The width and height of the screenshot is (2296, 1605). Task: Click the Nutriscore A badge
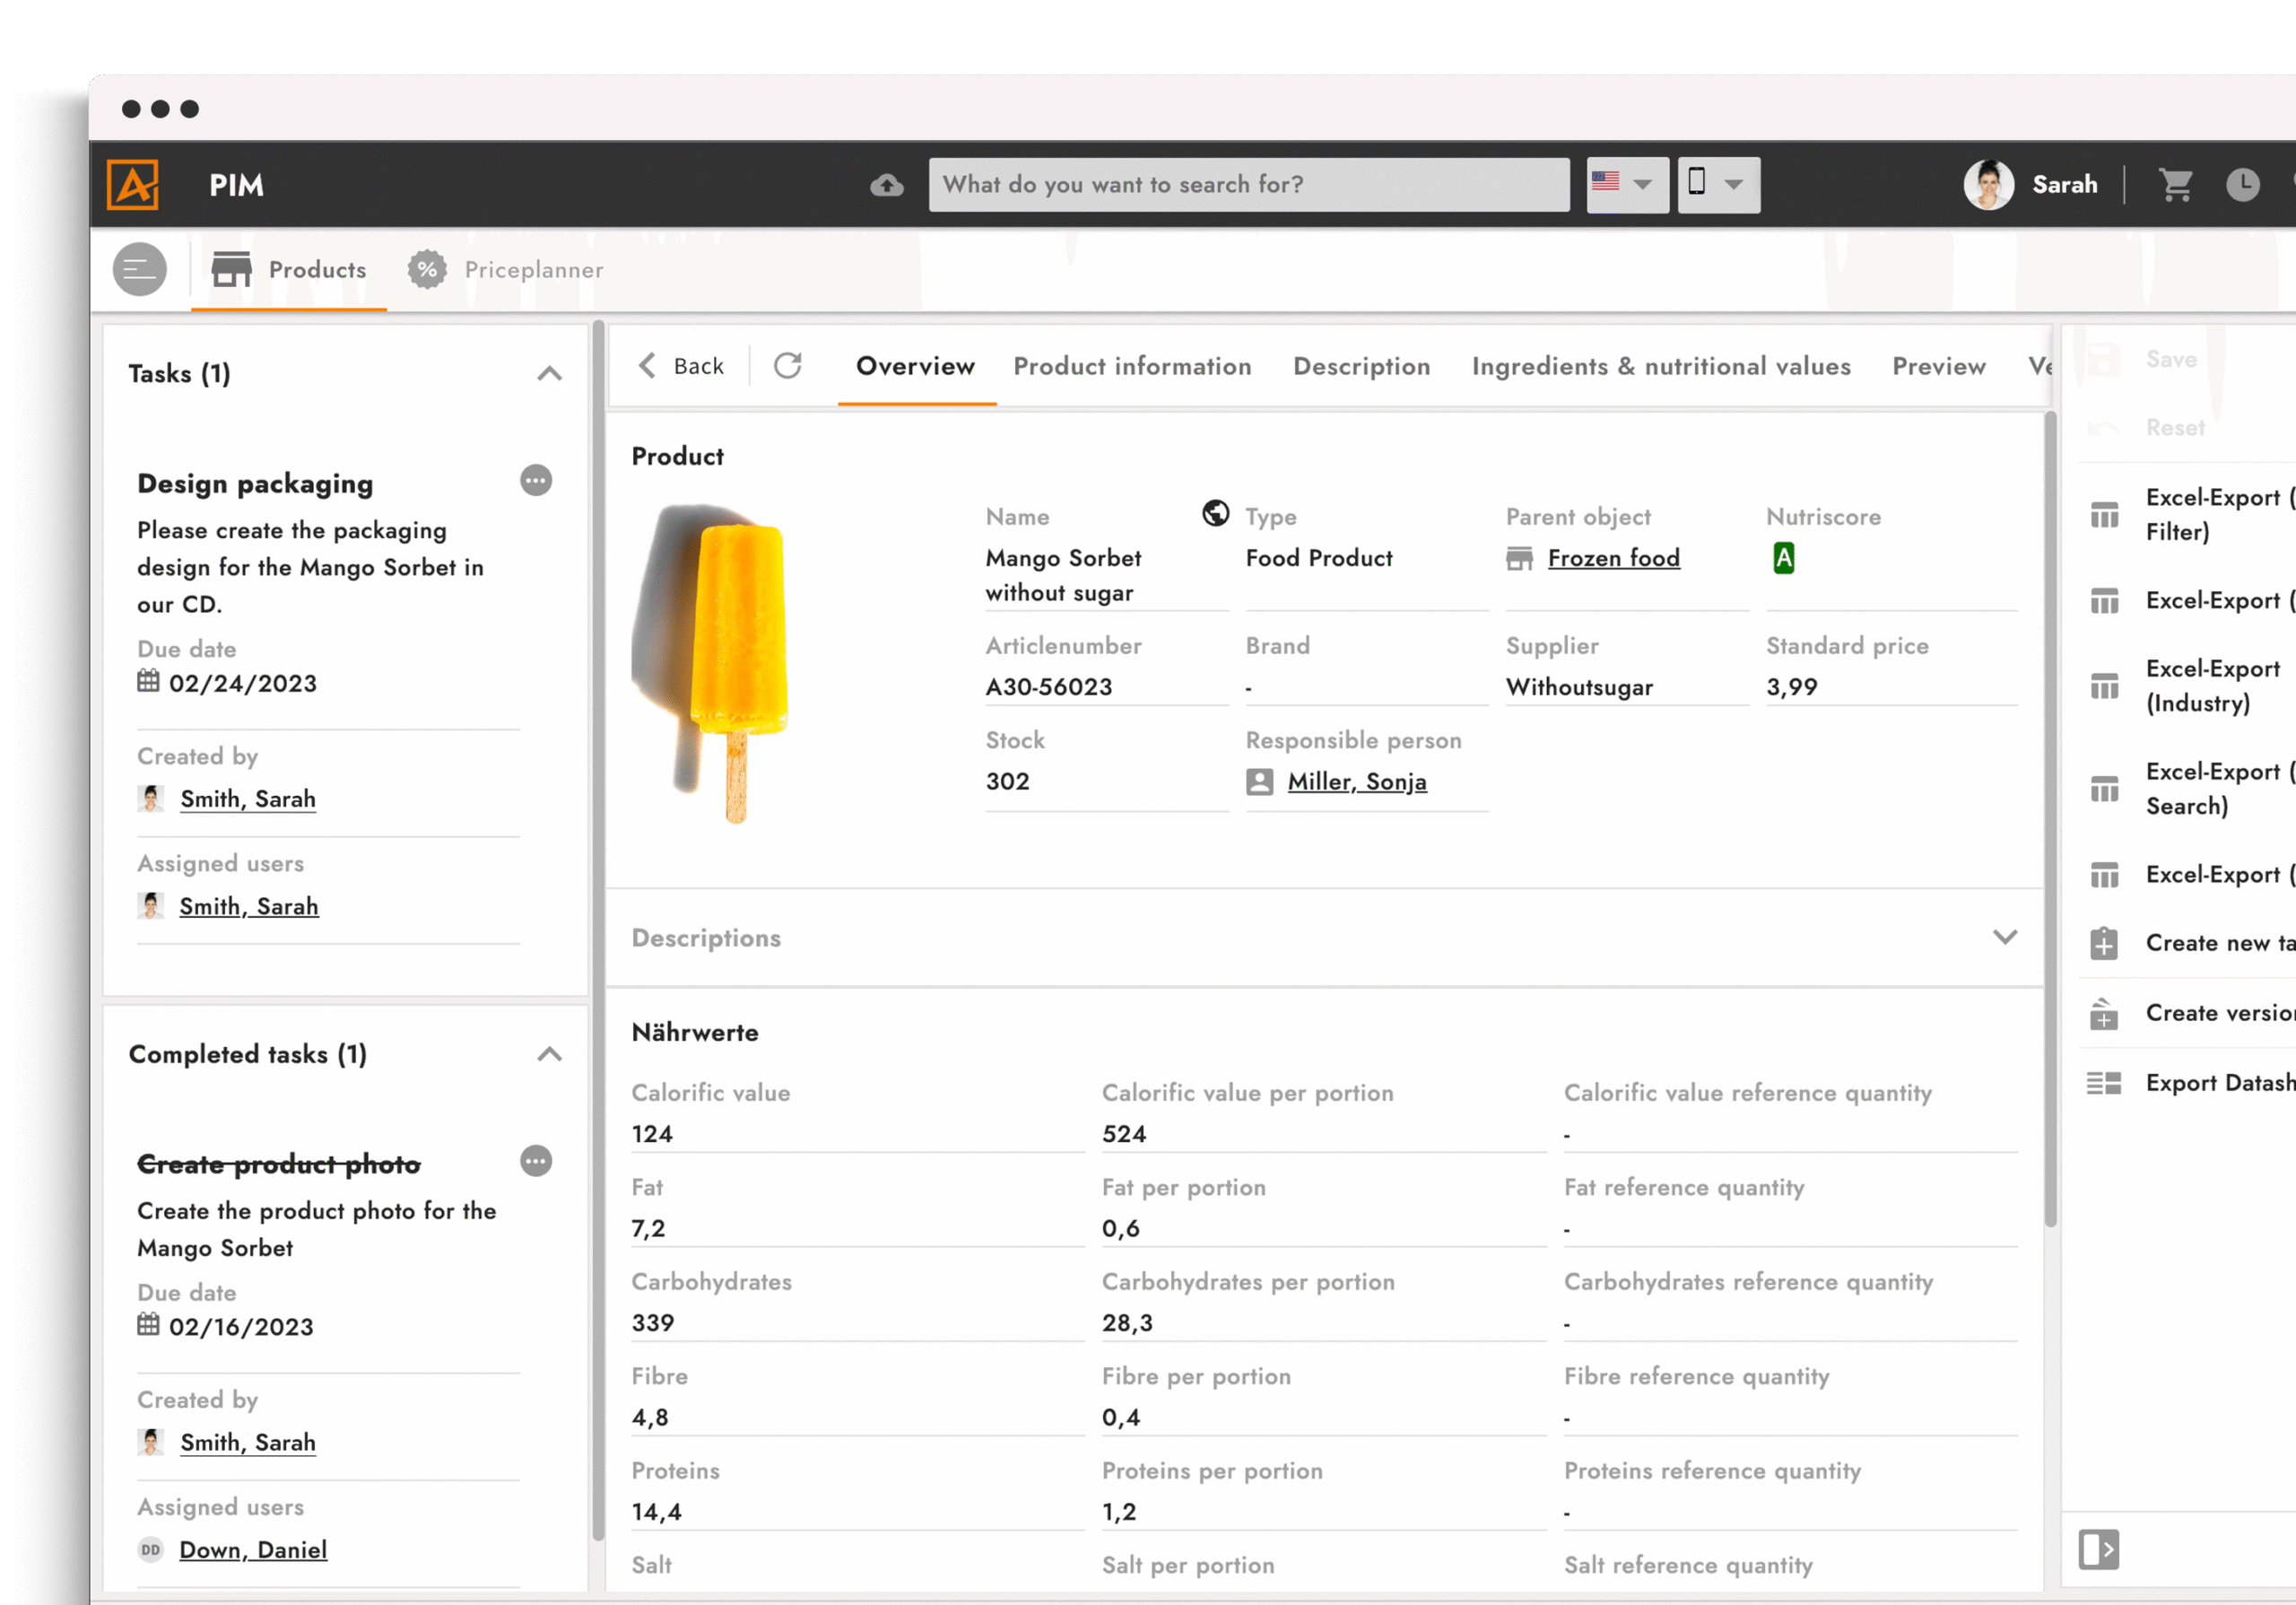[x=1783, y=558]
